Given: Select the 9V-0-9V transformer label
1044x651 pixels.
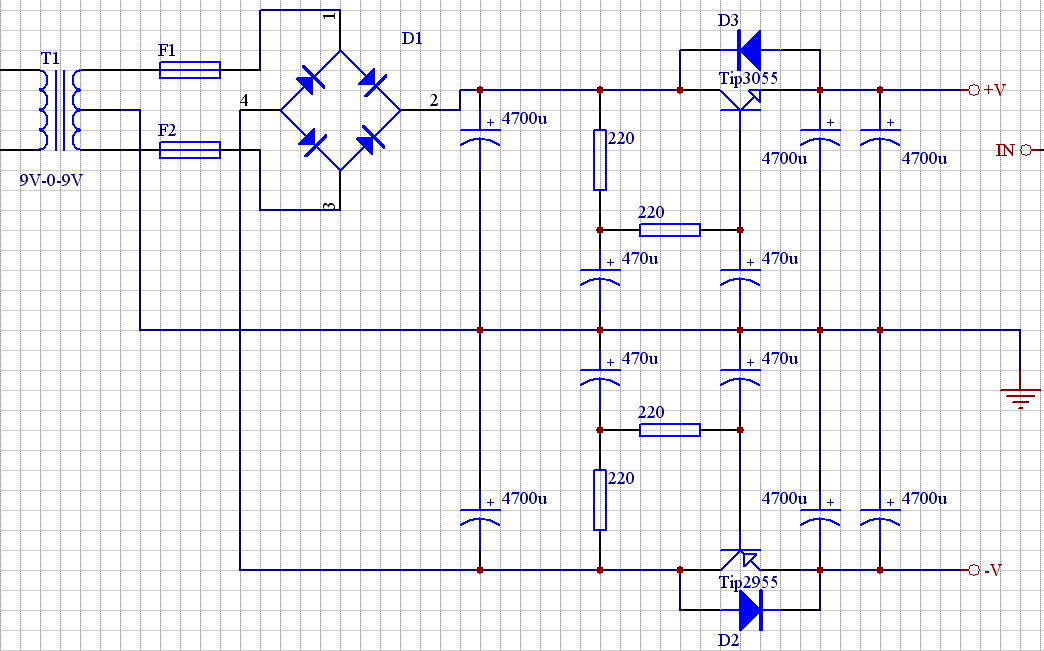Looking at the screenshot, I should pyautogui.click(x=52, y=182).
